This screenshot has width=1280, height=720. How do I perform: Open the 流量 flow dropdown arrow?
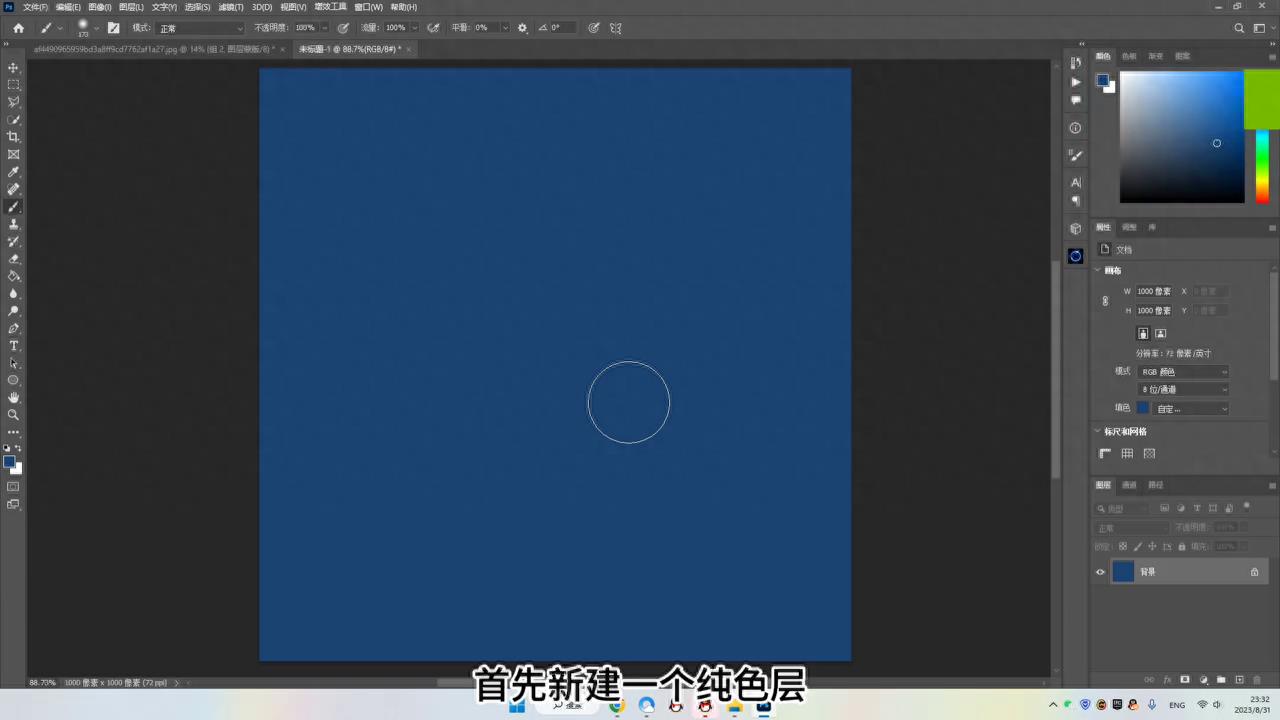[415, 28]
